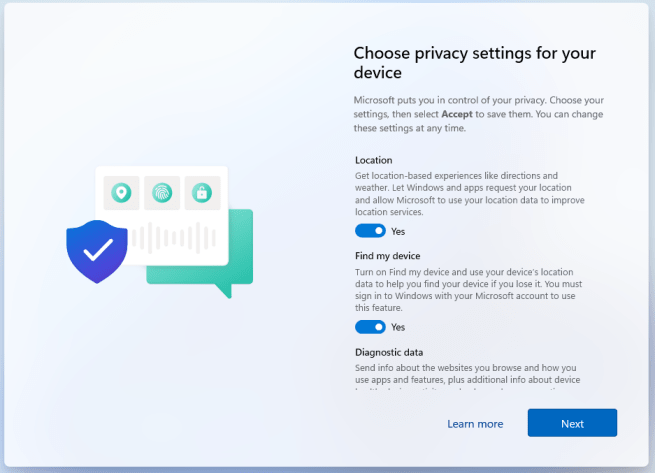Viewport: 655px width, 473px height.
Task: Click the padlock icon in the illustration
Action: click(202, 192)
